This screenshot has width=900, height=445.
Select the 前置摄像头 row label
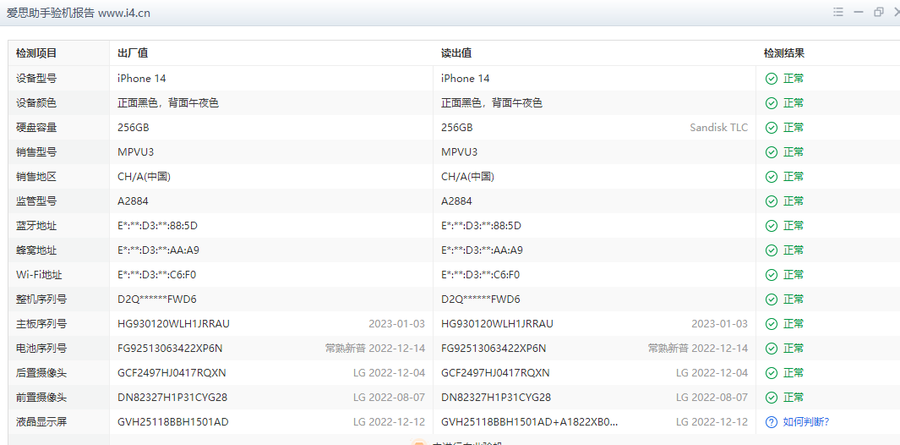(x=41, y=397)
